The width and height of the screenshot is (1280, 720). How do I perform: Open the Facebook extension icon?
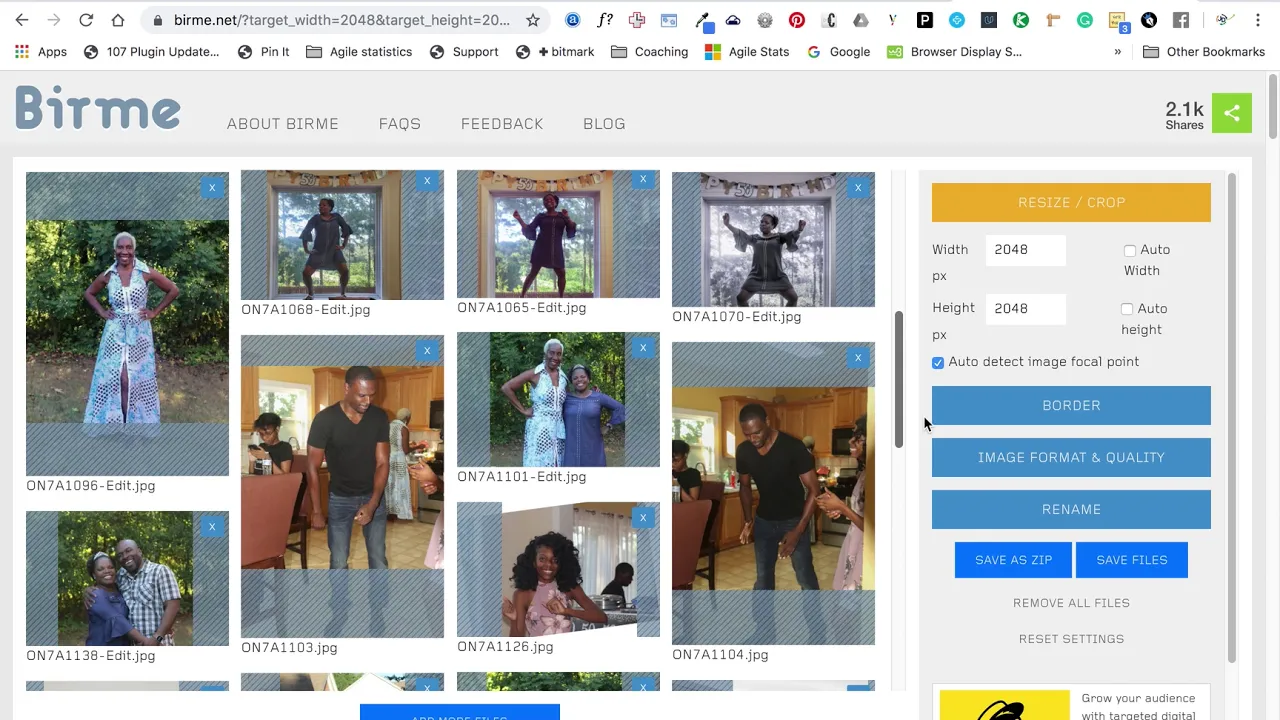pyautogui.click(x=1181, y=20)
